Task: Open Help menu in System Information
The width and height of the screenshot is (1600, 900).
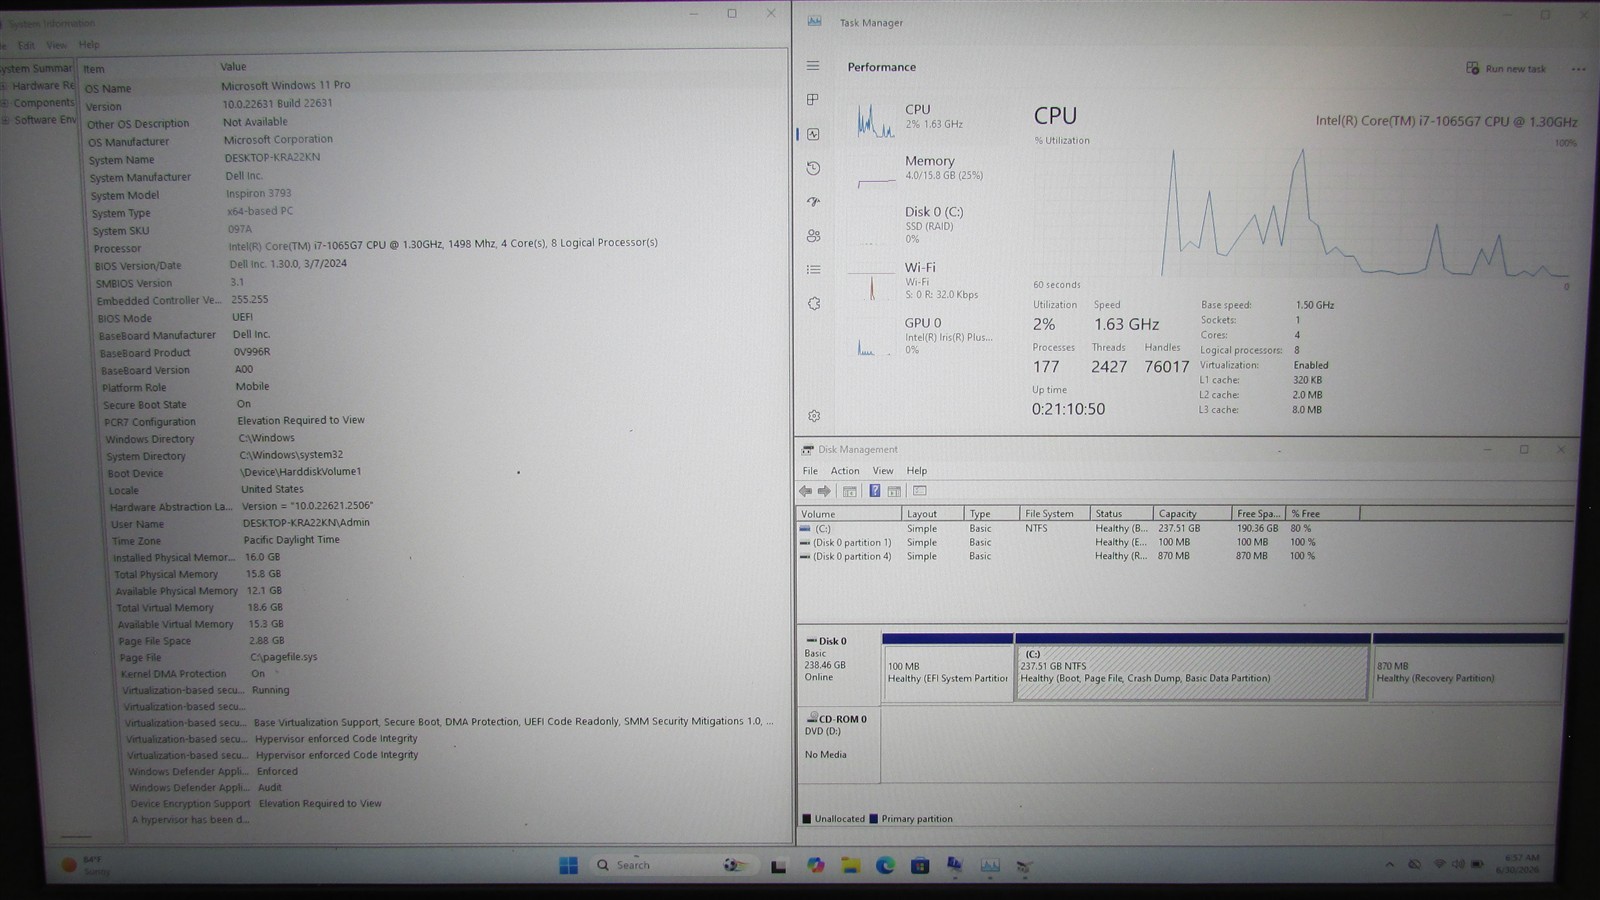Action: coord(89,45)
